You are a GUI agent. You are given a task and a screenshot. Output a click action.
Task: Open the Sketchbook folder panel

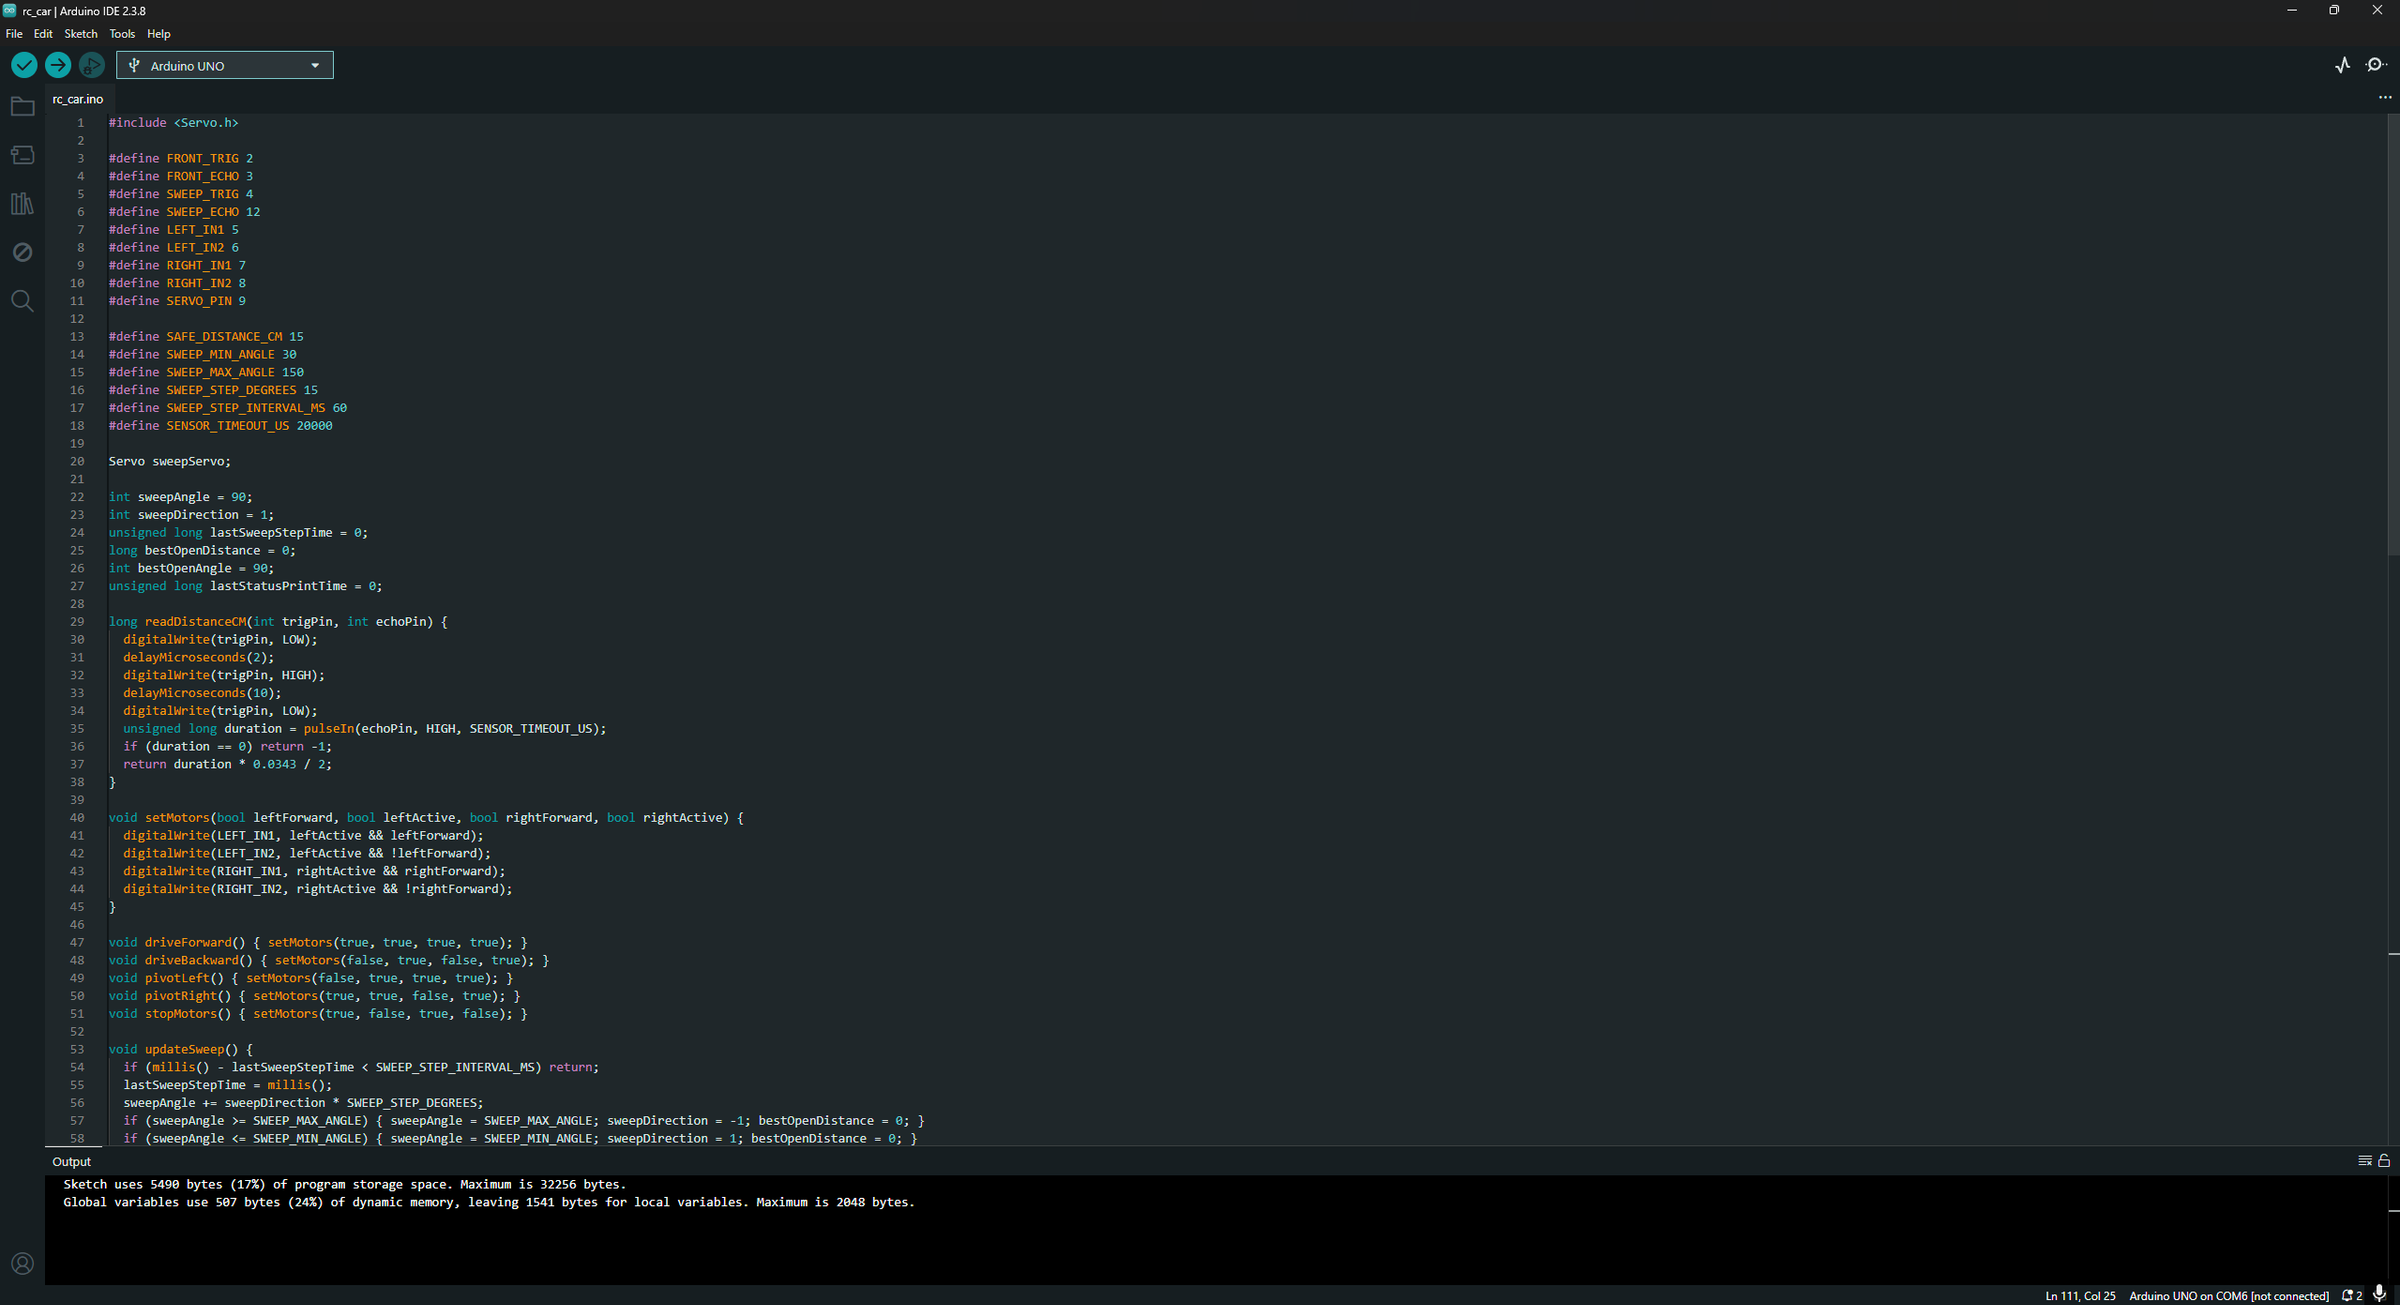[22, 106]
